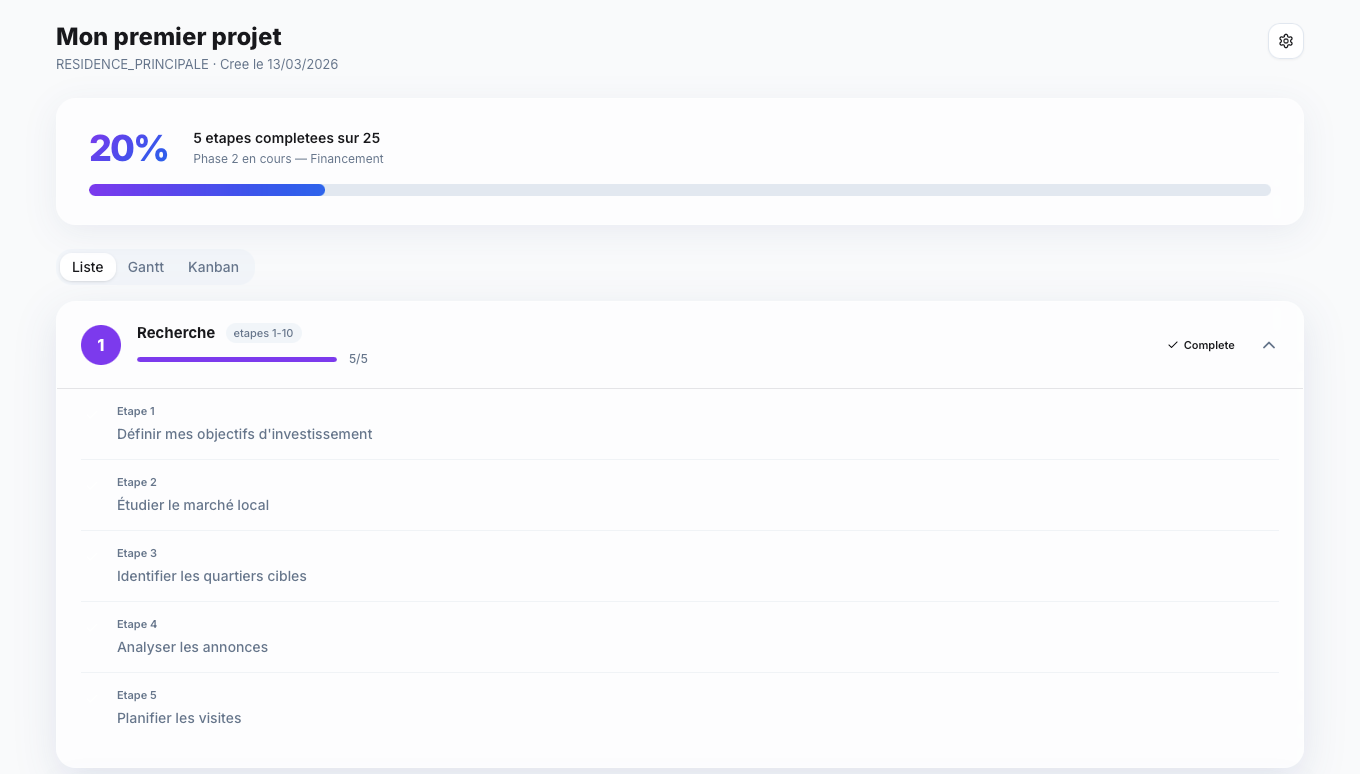Open the "Planifier les visites" step
Viewport: 1360px width, 774px height.
coord(179,718)
